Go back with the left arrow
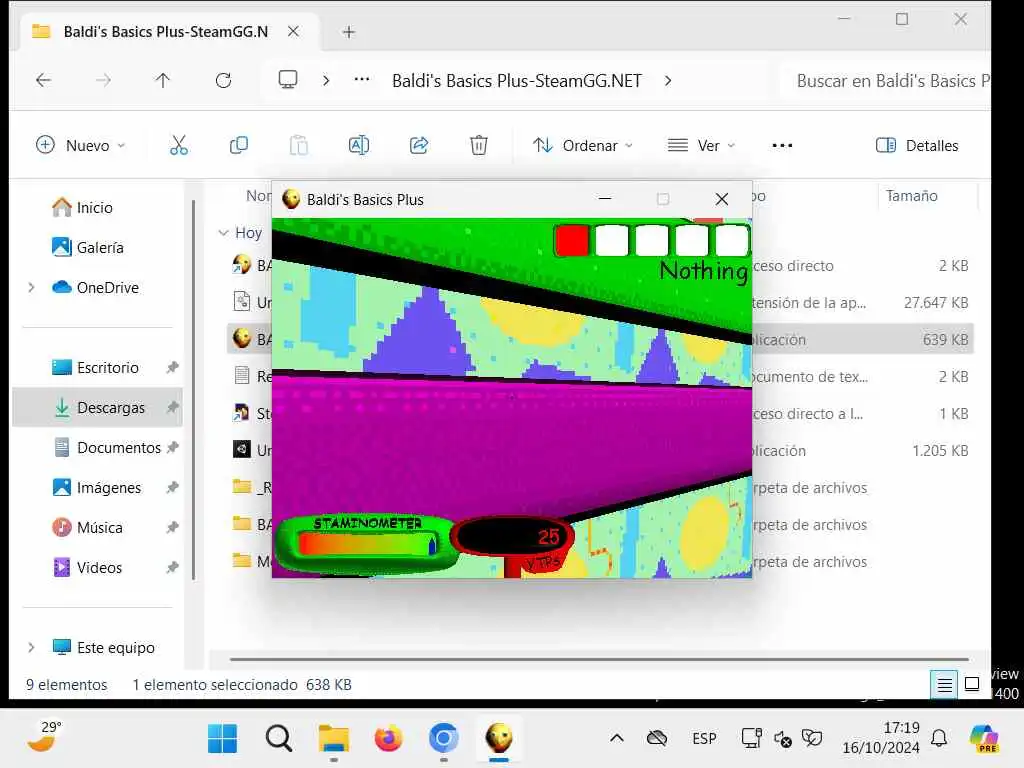 (x=44, y=80)
